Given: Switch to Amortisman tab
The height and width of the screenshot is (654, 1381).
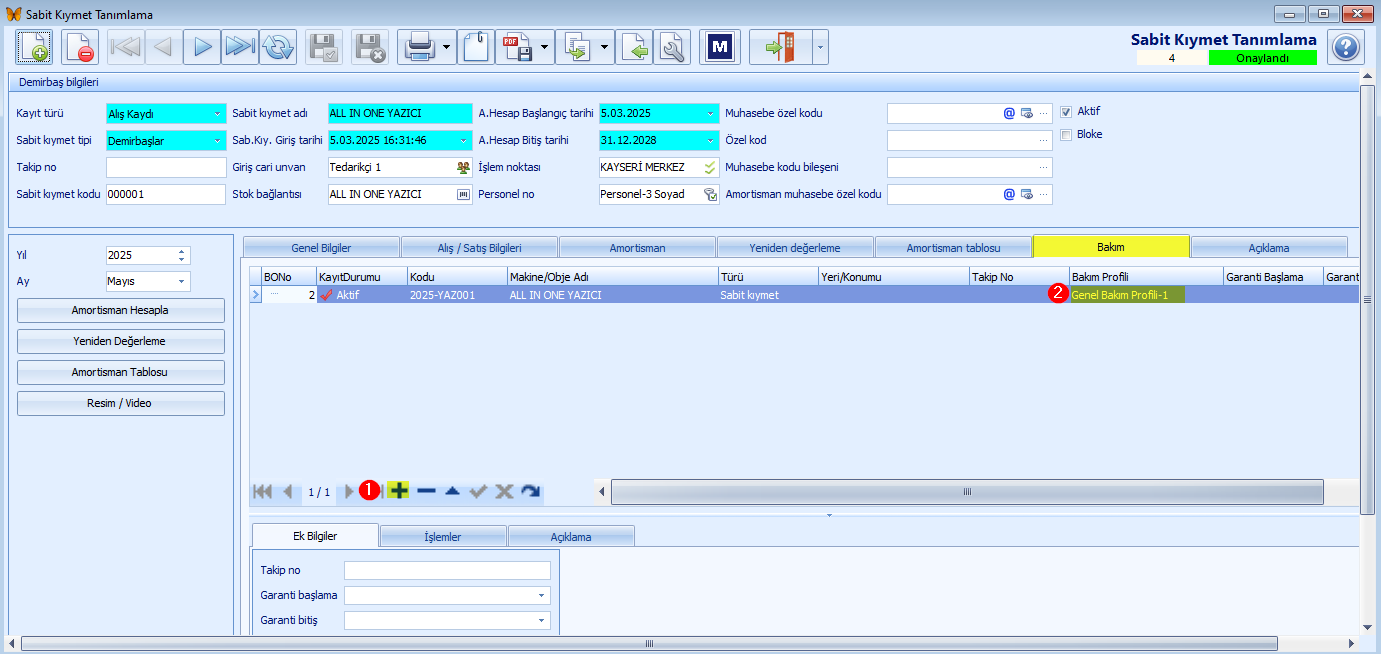Looking at the screenshot, I should point(637,247).
